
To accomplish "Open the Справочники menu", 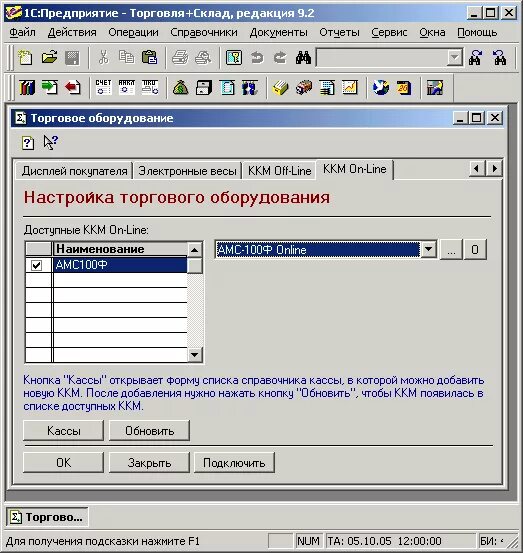I will point(204,32).
